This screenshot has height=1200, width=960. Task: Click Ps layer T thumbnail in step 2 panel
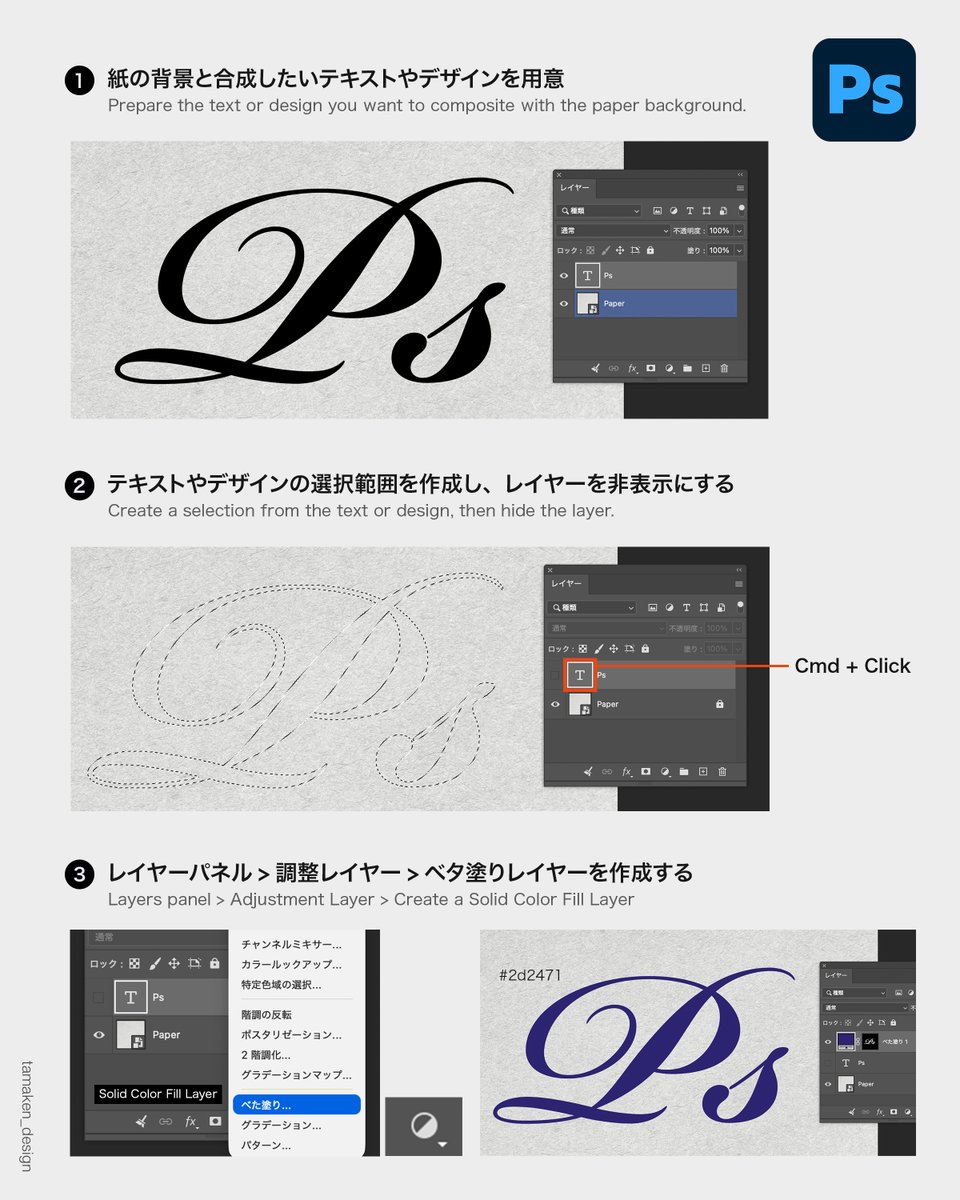tap(580, 676)
